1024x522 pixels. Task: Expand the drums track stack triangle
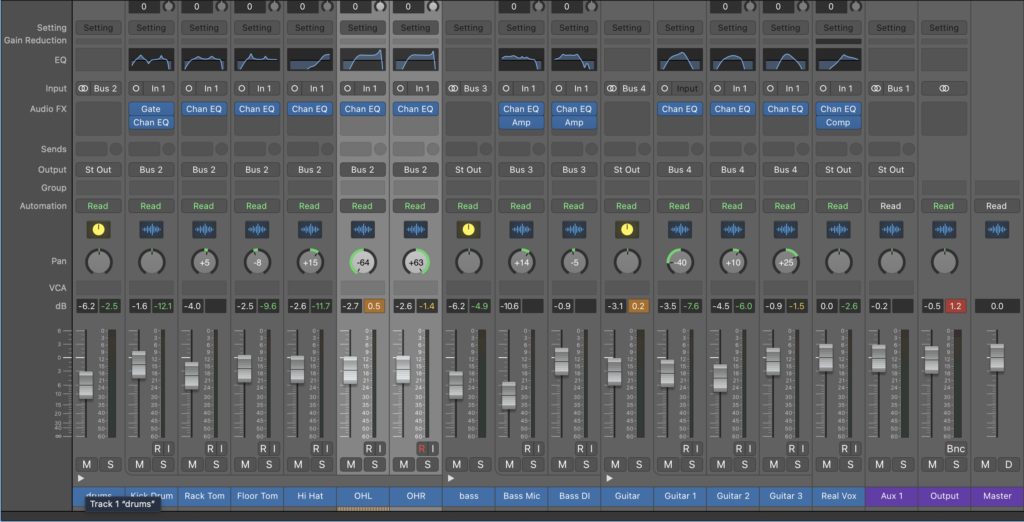(x=80, y=478)
